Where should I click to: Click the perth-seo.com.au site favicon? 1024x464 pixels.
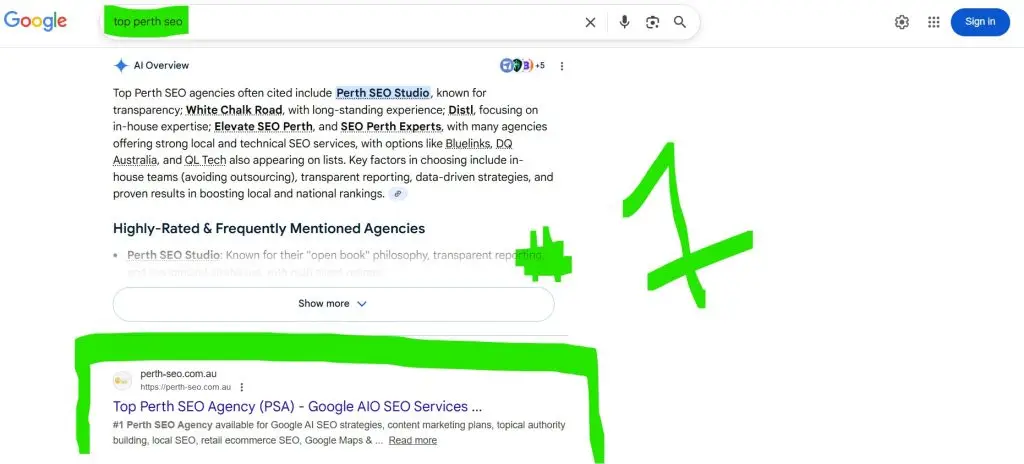pos(122,380)
